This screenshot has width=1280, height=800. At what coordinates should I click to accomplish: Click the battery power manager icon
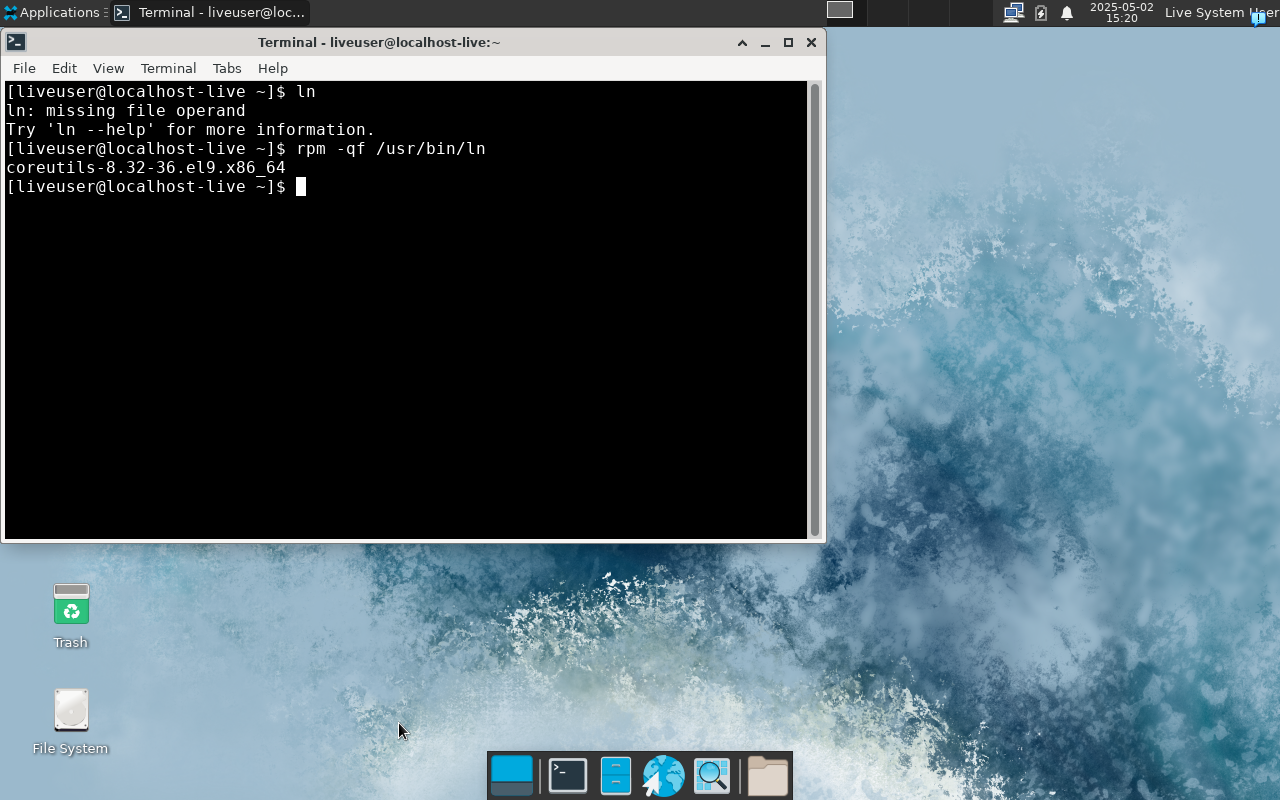[x=1041, y=13]
